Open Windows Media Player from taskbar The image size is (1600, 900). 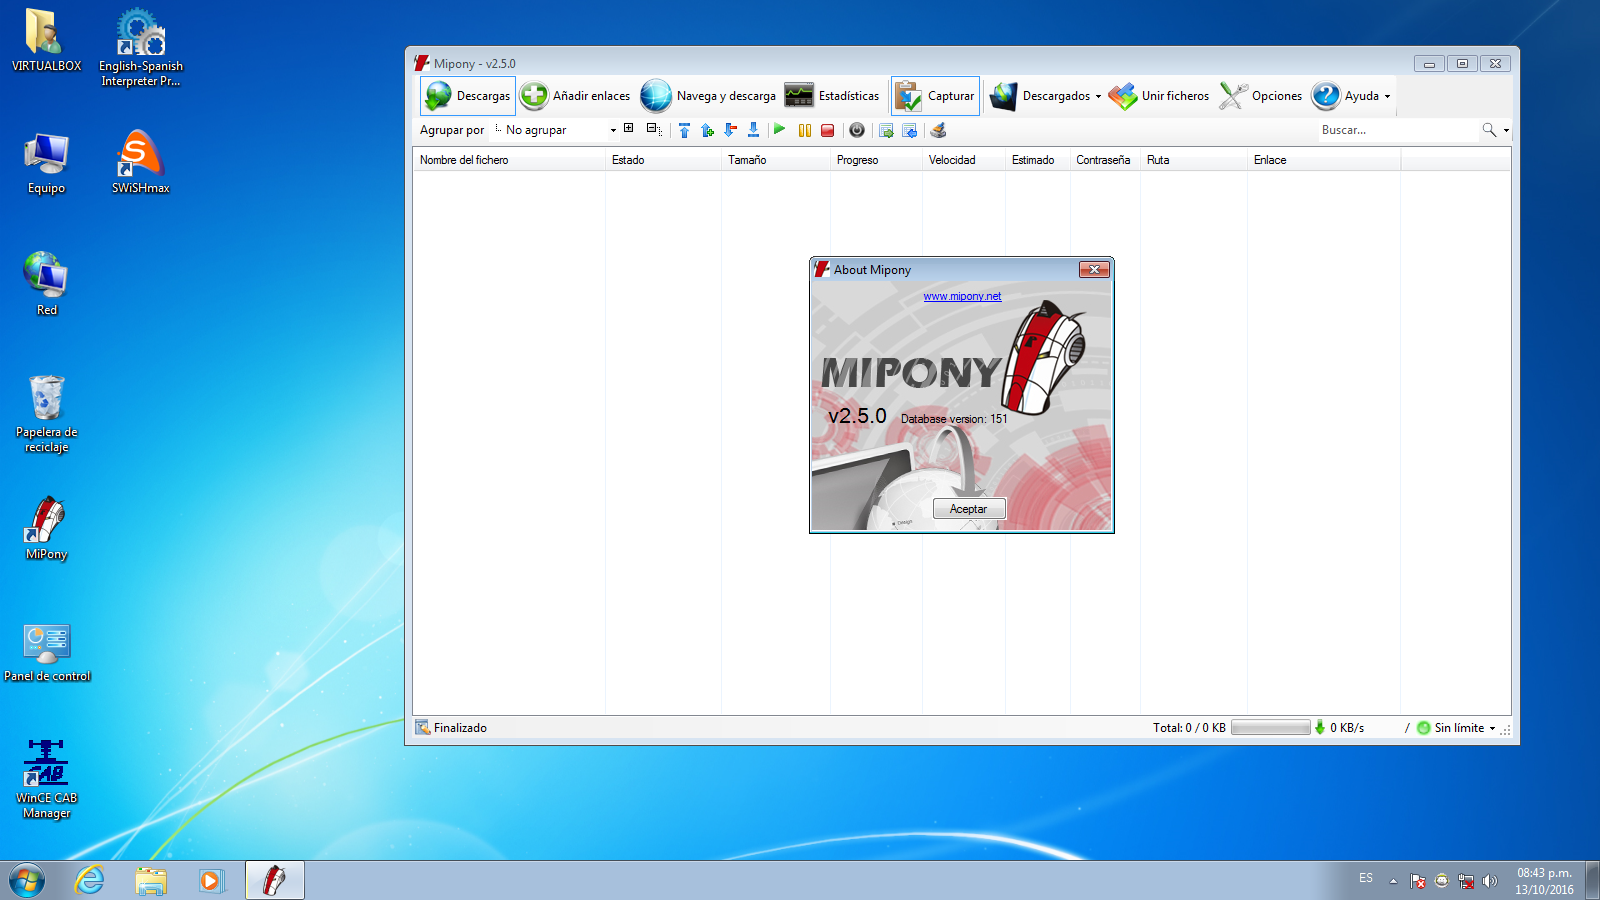(x=211, y=881)
